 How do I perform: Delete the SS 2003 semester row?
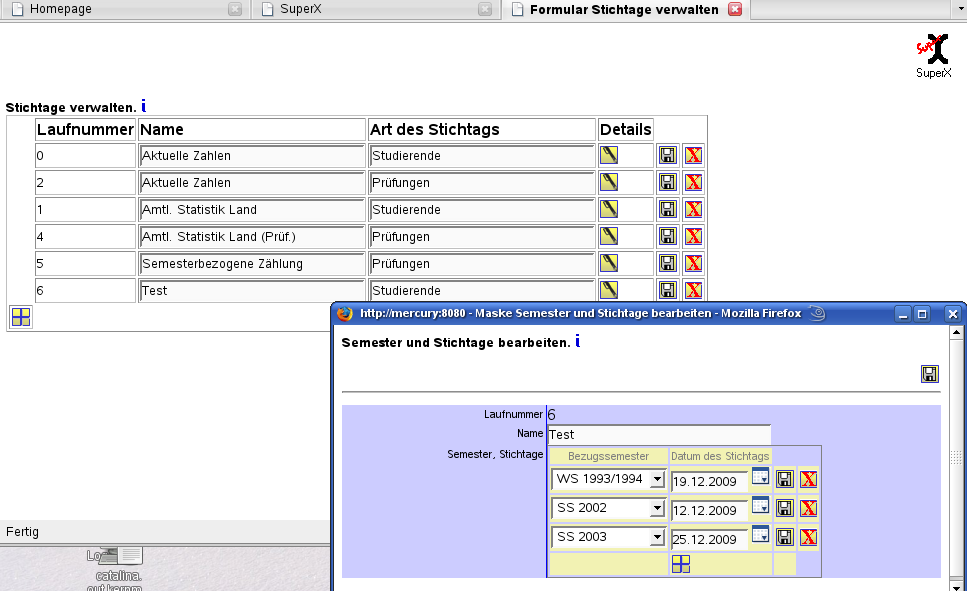pyautogui.click(x=808, y=537)
